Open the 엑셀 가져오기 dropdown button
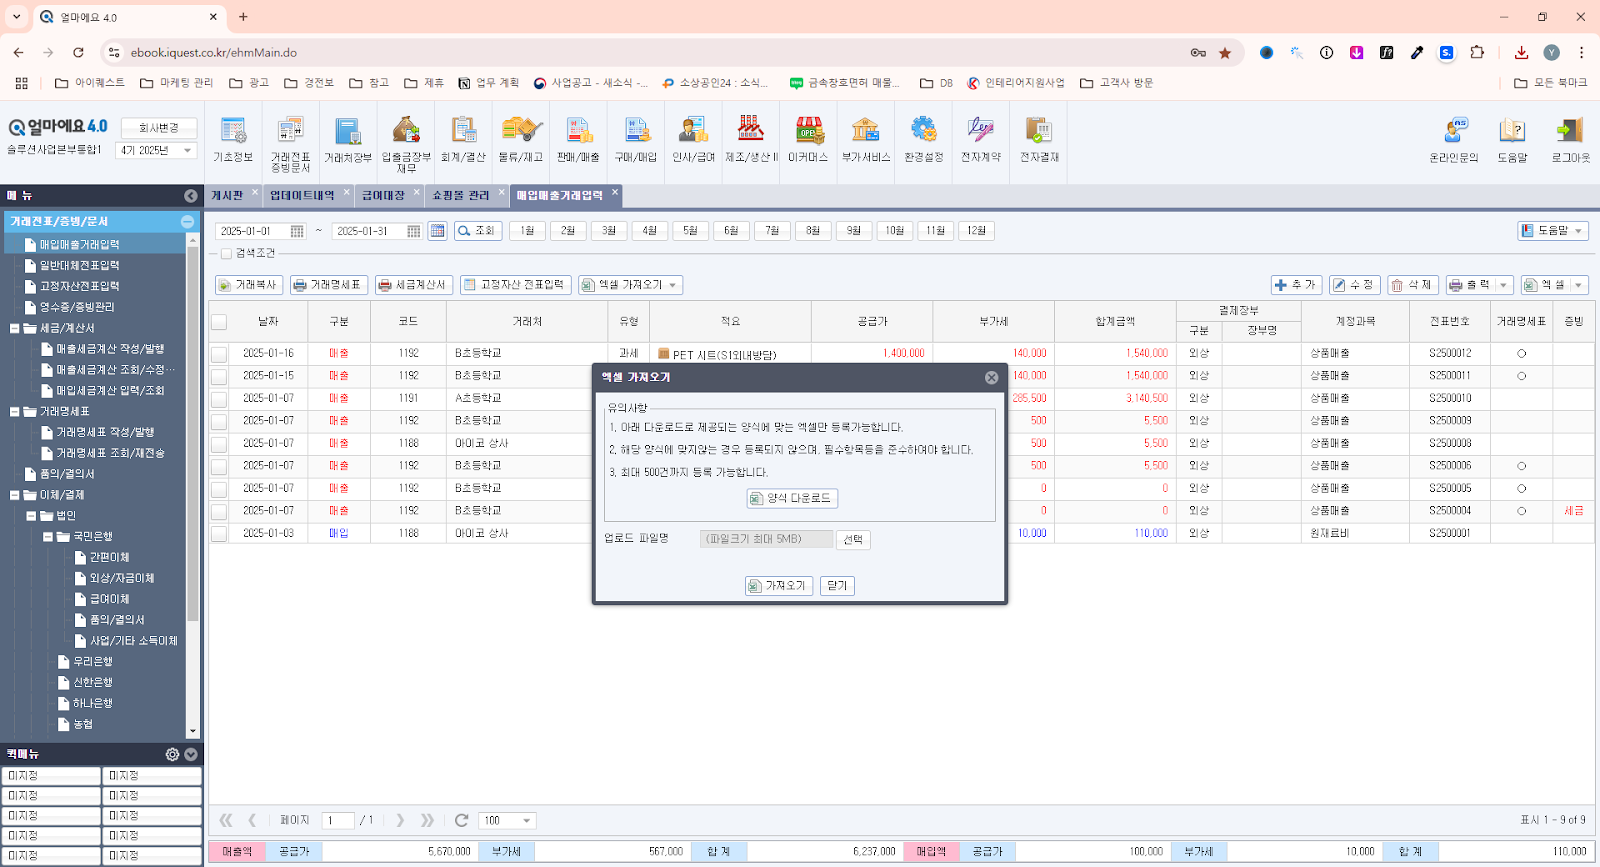The image size is (1600, 867). (630, 285)
